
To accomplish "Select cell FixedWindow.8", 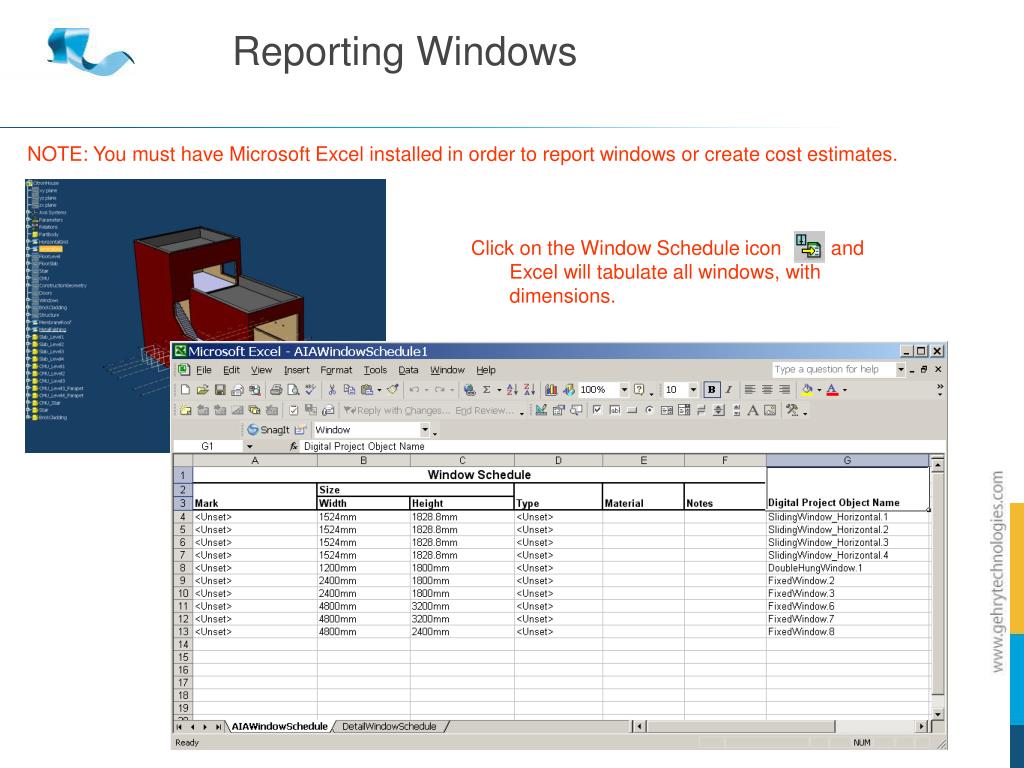I will pyautogui.click(x=847, y=632).
